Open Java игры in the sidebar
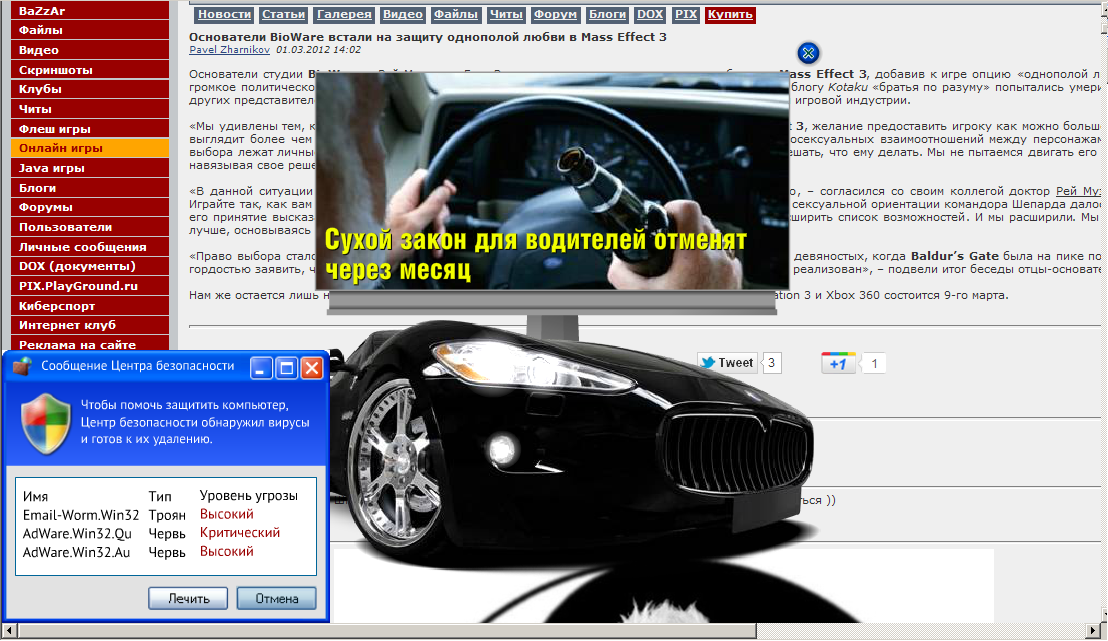This screenshot has height=641, width=1108. coord(90,167)
